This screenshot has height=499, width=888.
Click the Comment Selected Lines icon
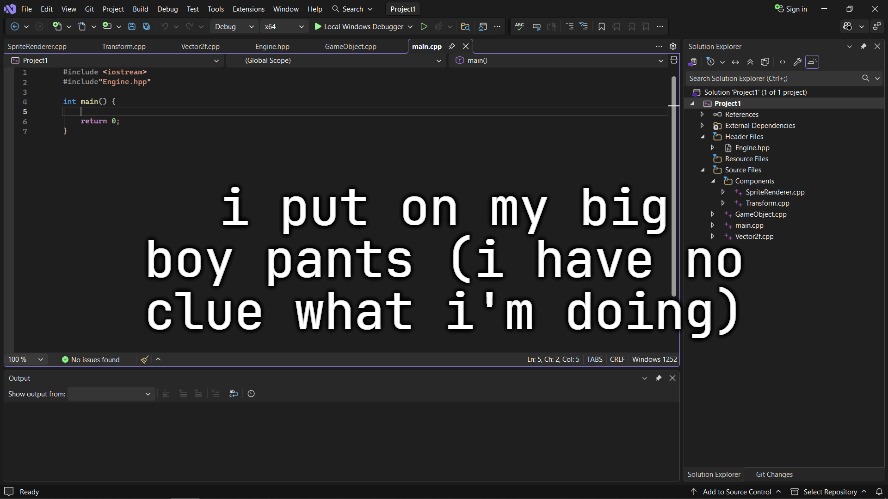click(x=569, y=27)
